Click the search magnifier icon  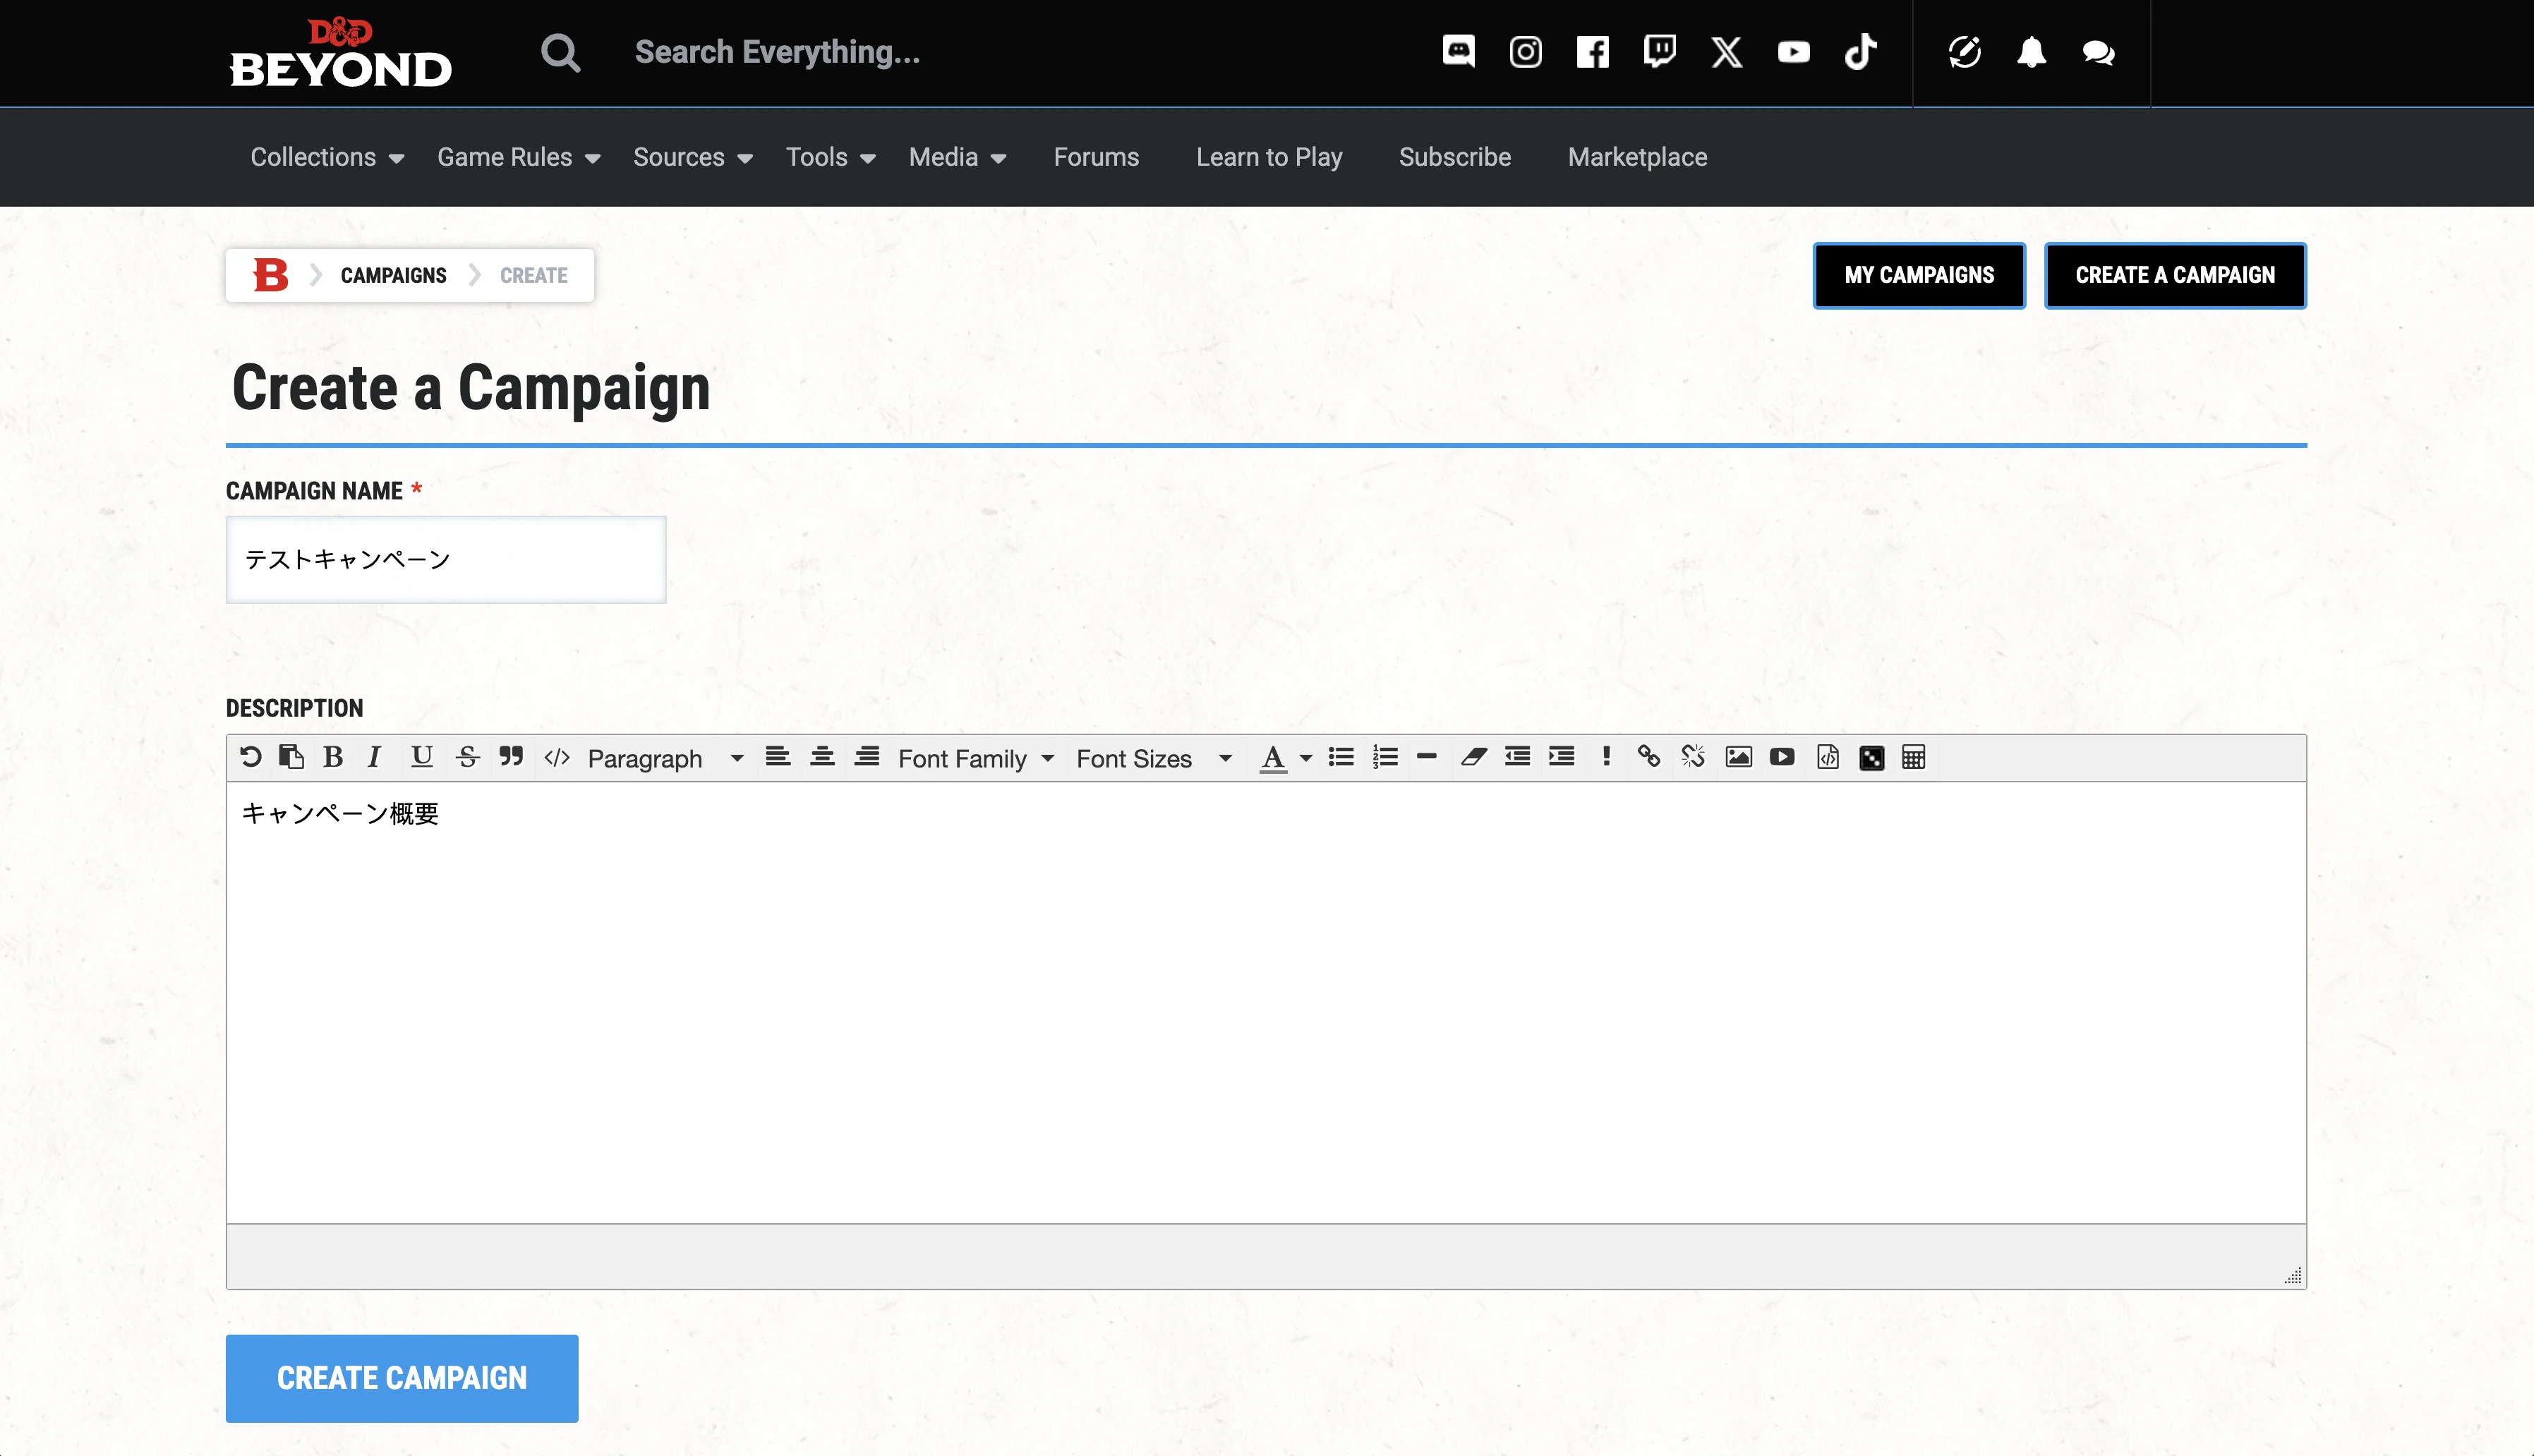[561, 52]
